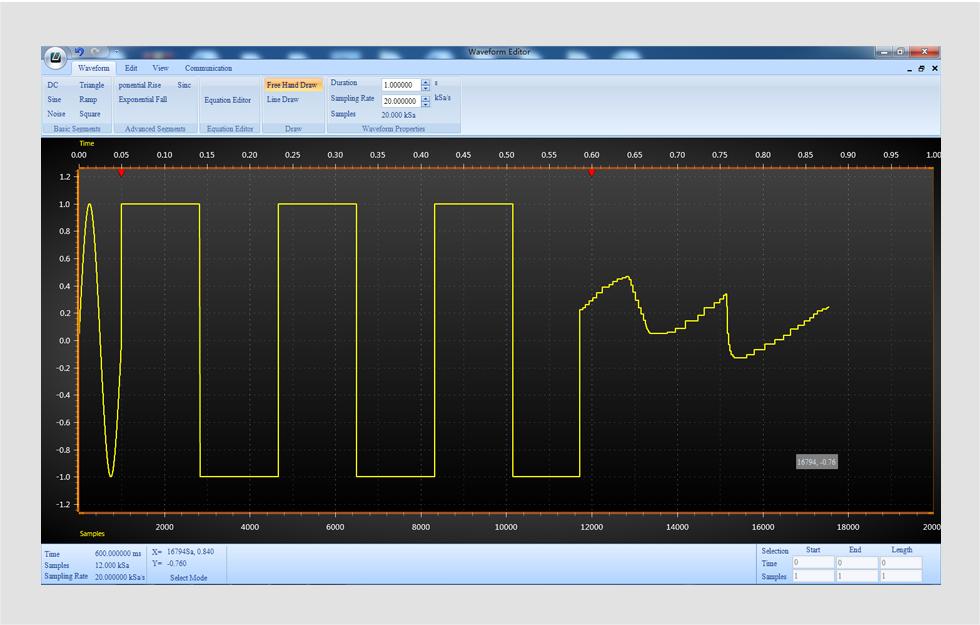The width and height of the screenshot is (980, 625).
Task: Insert a Square wave segment
Action: (x=90, y=114)
